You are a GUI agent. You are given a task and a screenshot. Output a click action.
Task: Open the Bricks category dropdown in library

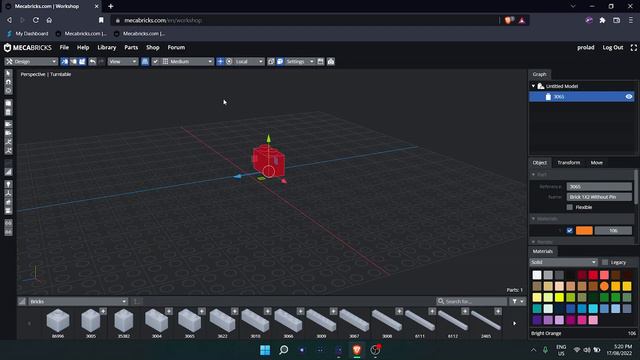coord(78,301)
